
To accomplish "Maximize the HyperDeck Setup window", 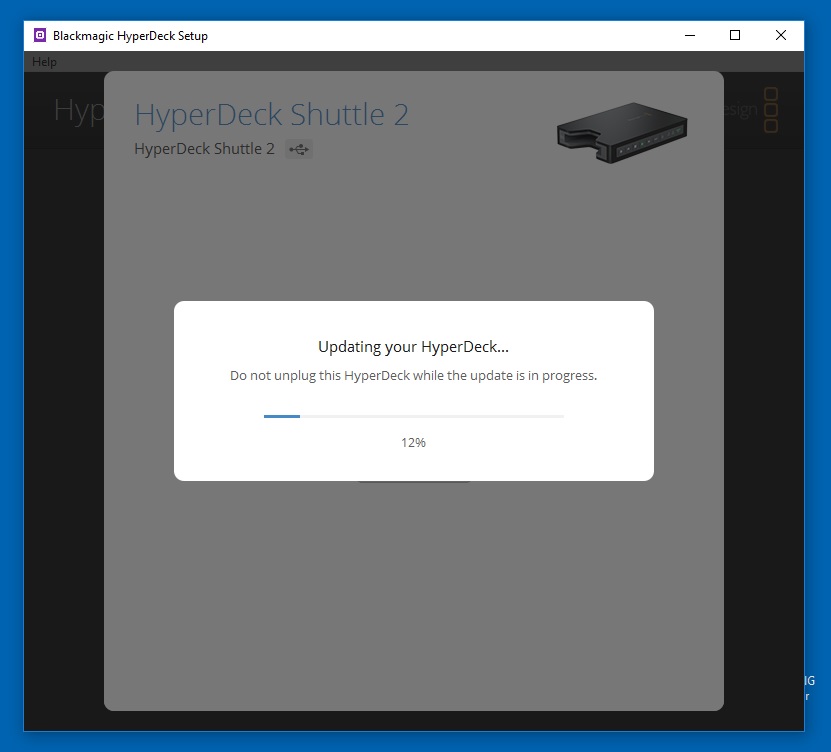I will point(735,35).
